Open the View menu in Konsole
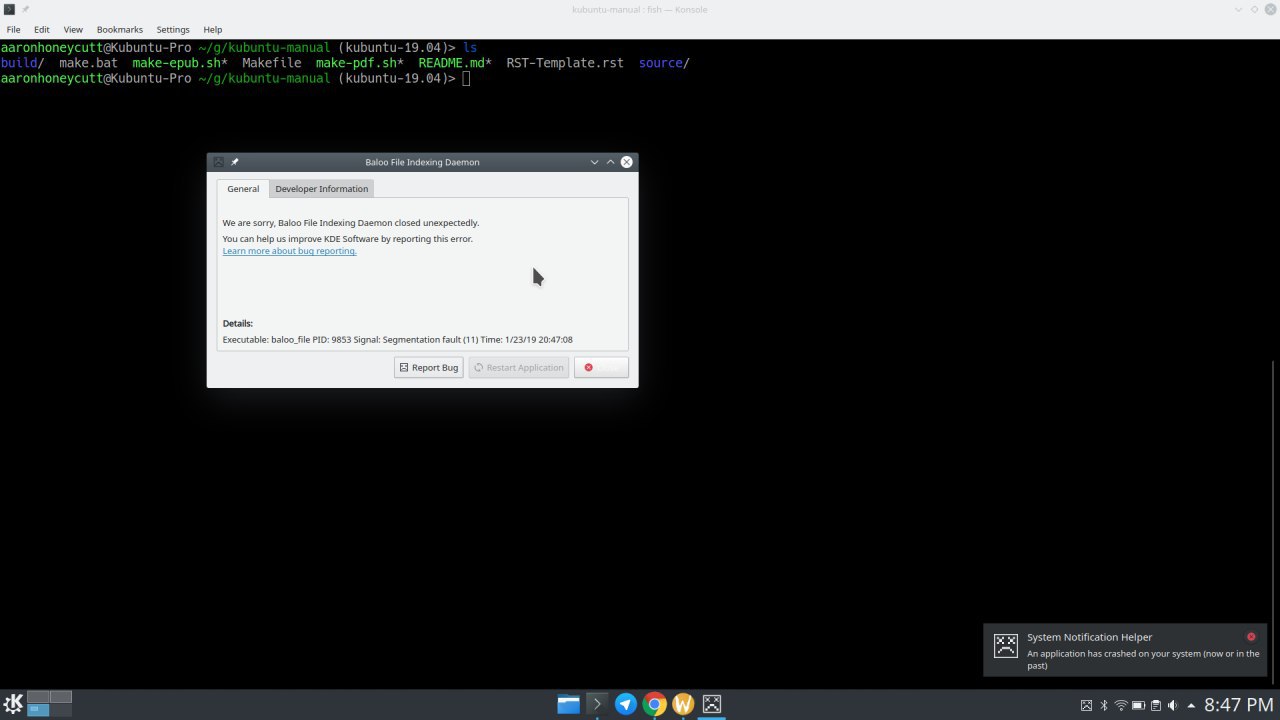The image size is (1280, 720). (73, 30)
